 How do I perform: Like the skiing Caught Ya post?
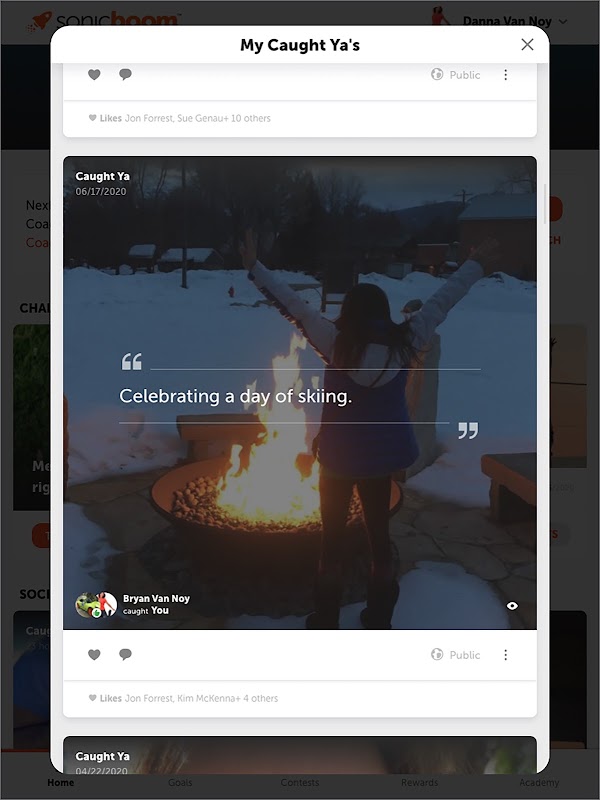coord(94,655)
